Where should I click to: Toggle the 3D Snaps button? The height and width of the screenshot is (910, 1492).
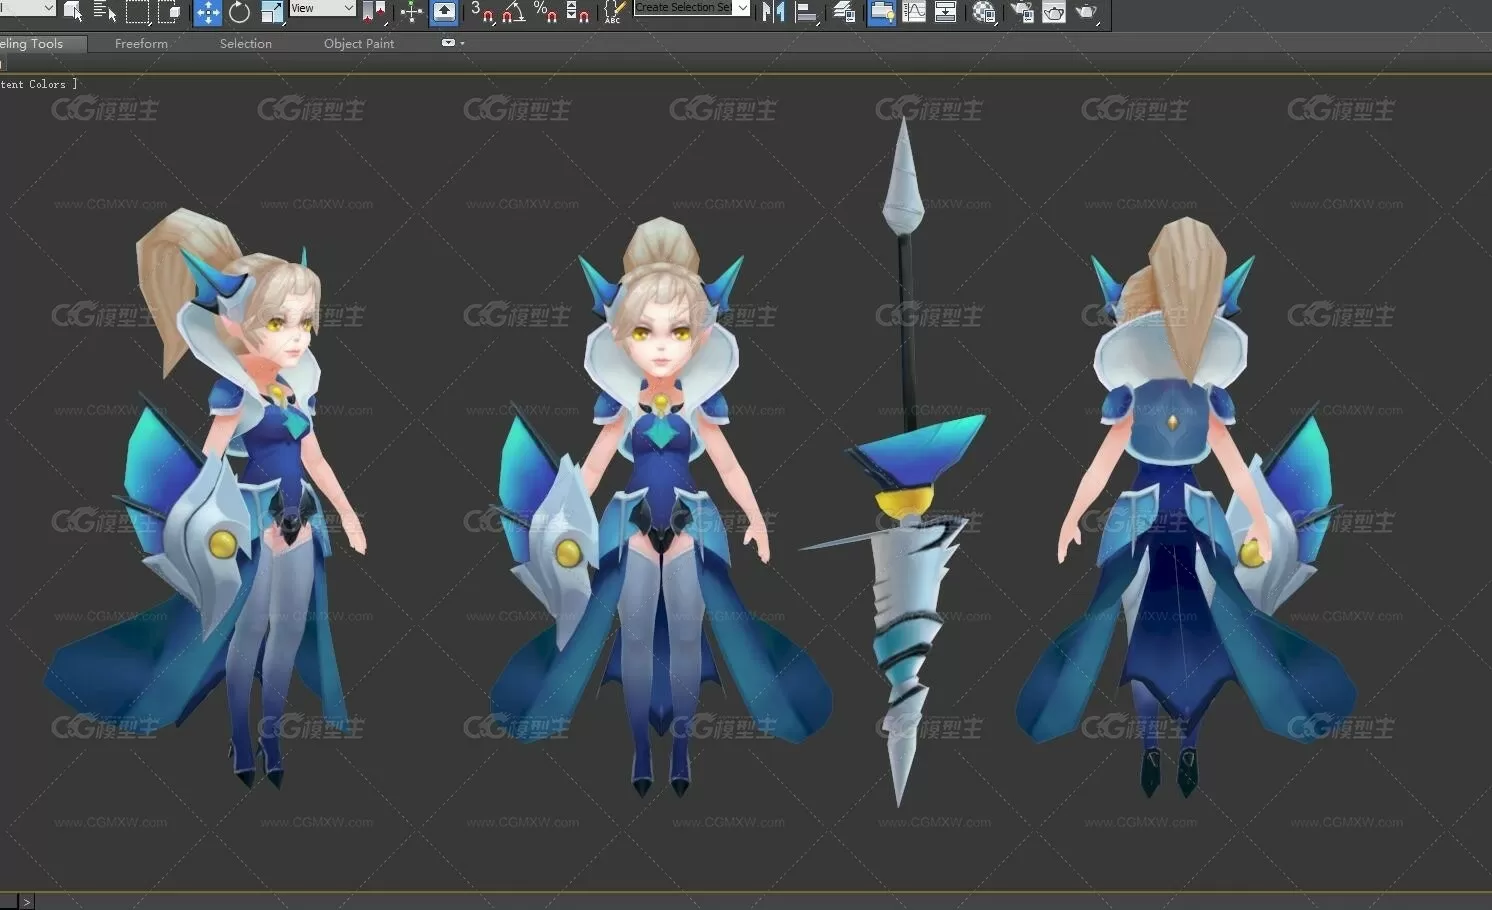(482, 12)
